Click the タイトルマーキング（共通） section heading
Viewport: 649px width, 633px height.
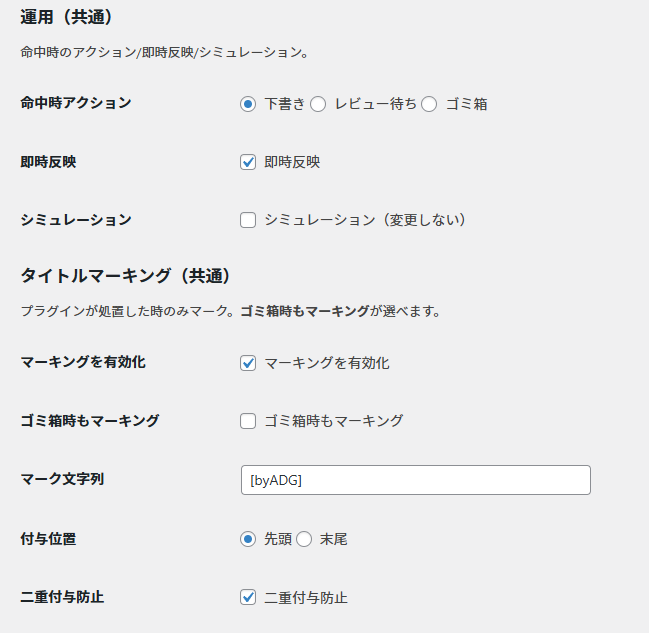pos(125,274)
